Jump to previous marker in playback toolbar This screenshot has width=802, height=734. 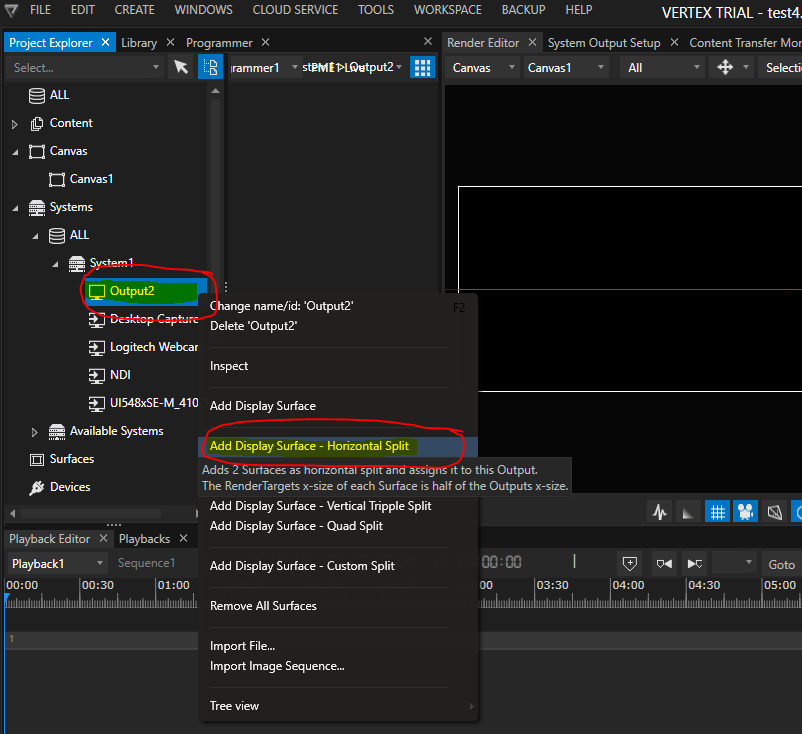pos(665,563)
